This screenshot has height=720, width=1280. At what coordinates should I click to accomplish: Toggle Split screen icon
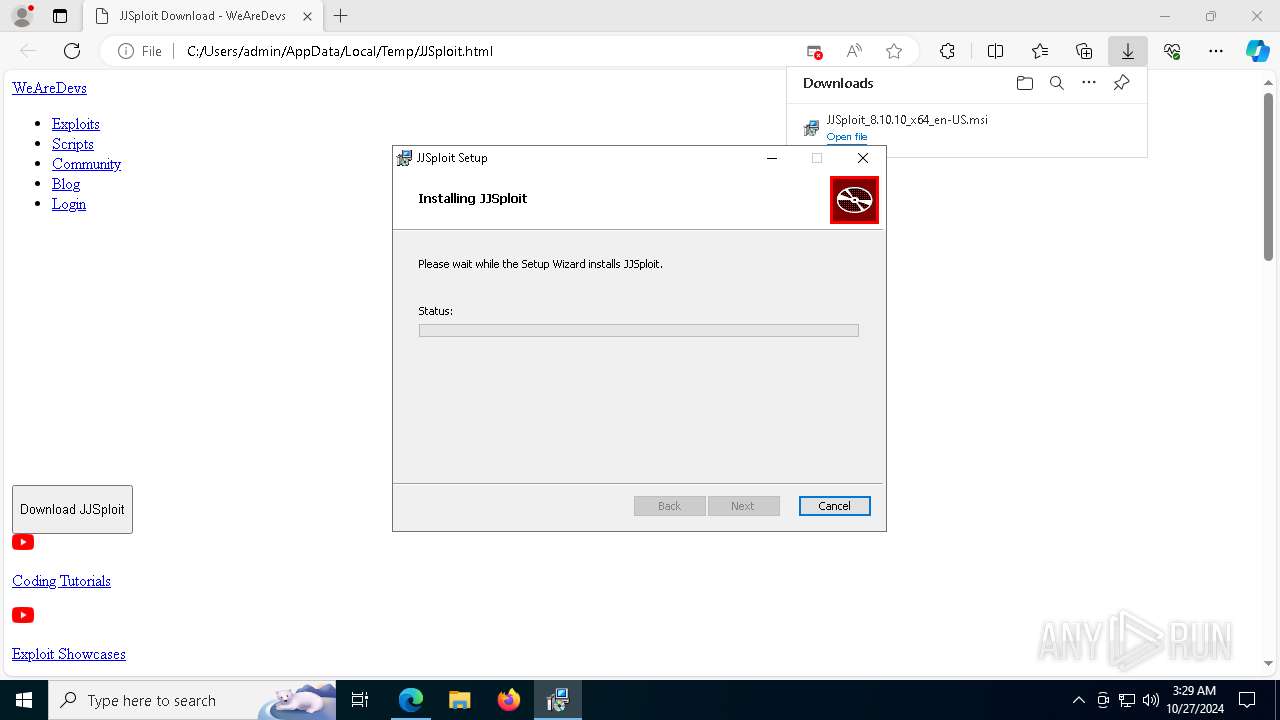coord(995,51)
